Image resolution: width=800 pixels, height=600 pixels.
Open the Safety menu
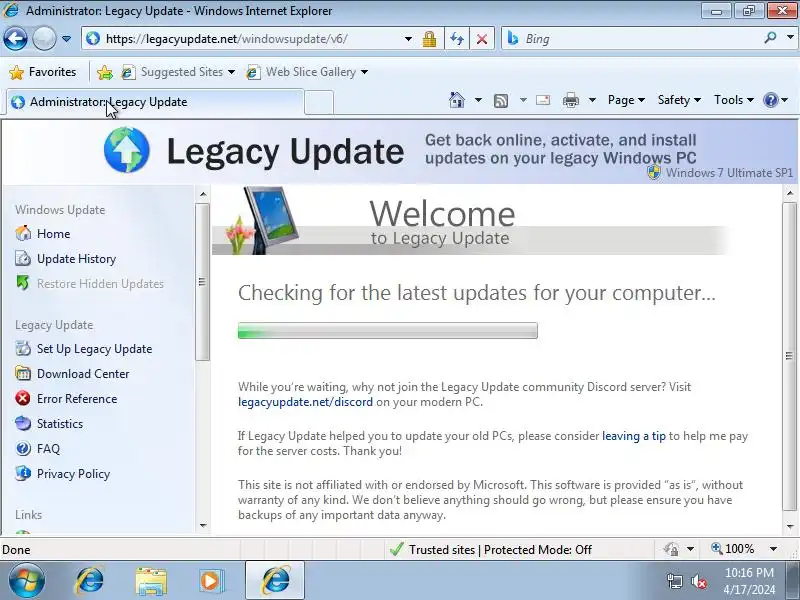[x=679, y=100]
